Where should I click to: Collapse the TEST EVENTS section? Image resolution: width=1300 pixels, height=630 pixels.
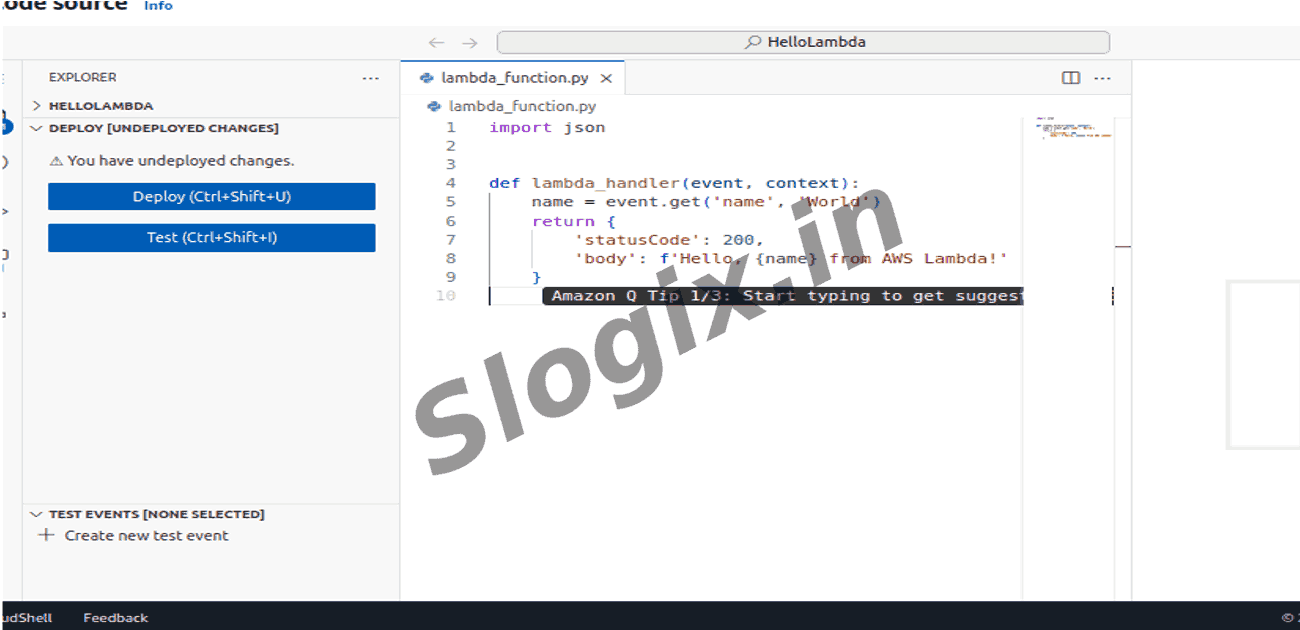pyautogui.click(x=36, y=513)
